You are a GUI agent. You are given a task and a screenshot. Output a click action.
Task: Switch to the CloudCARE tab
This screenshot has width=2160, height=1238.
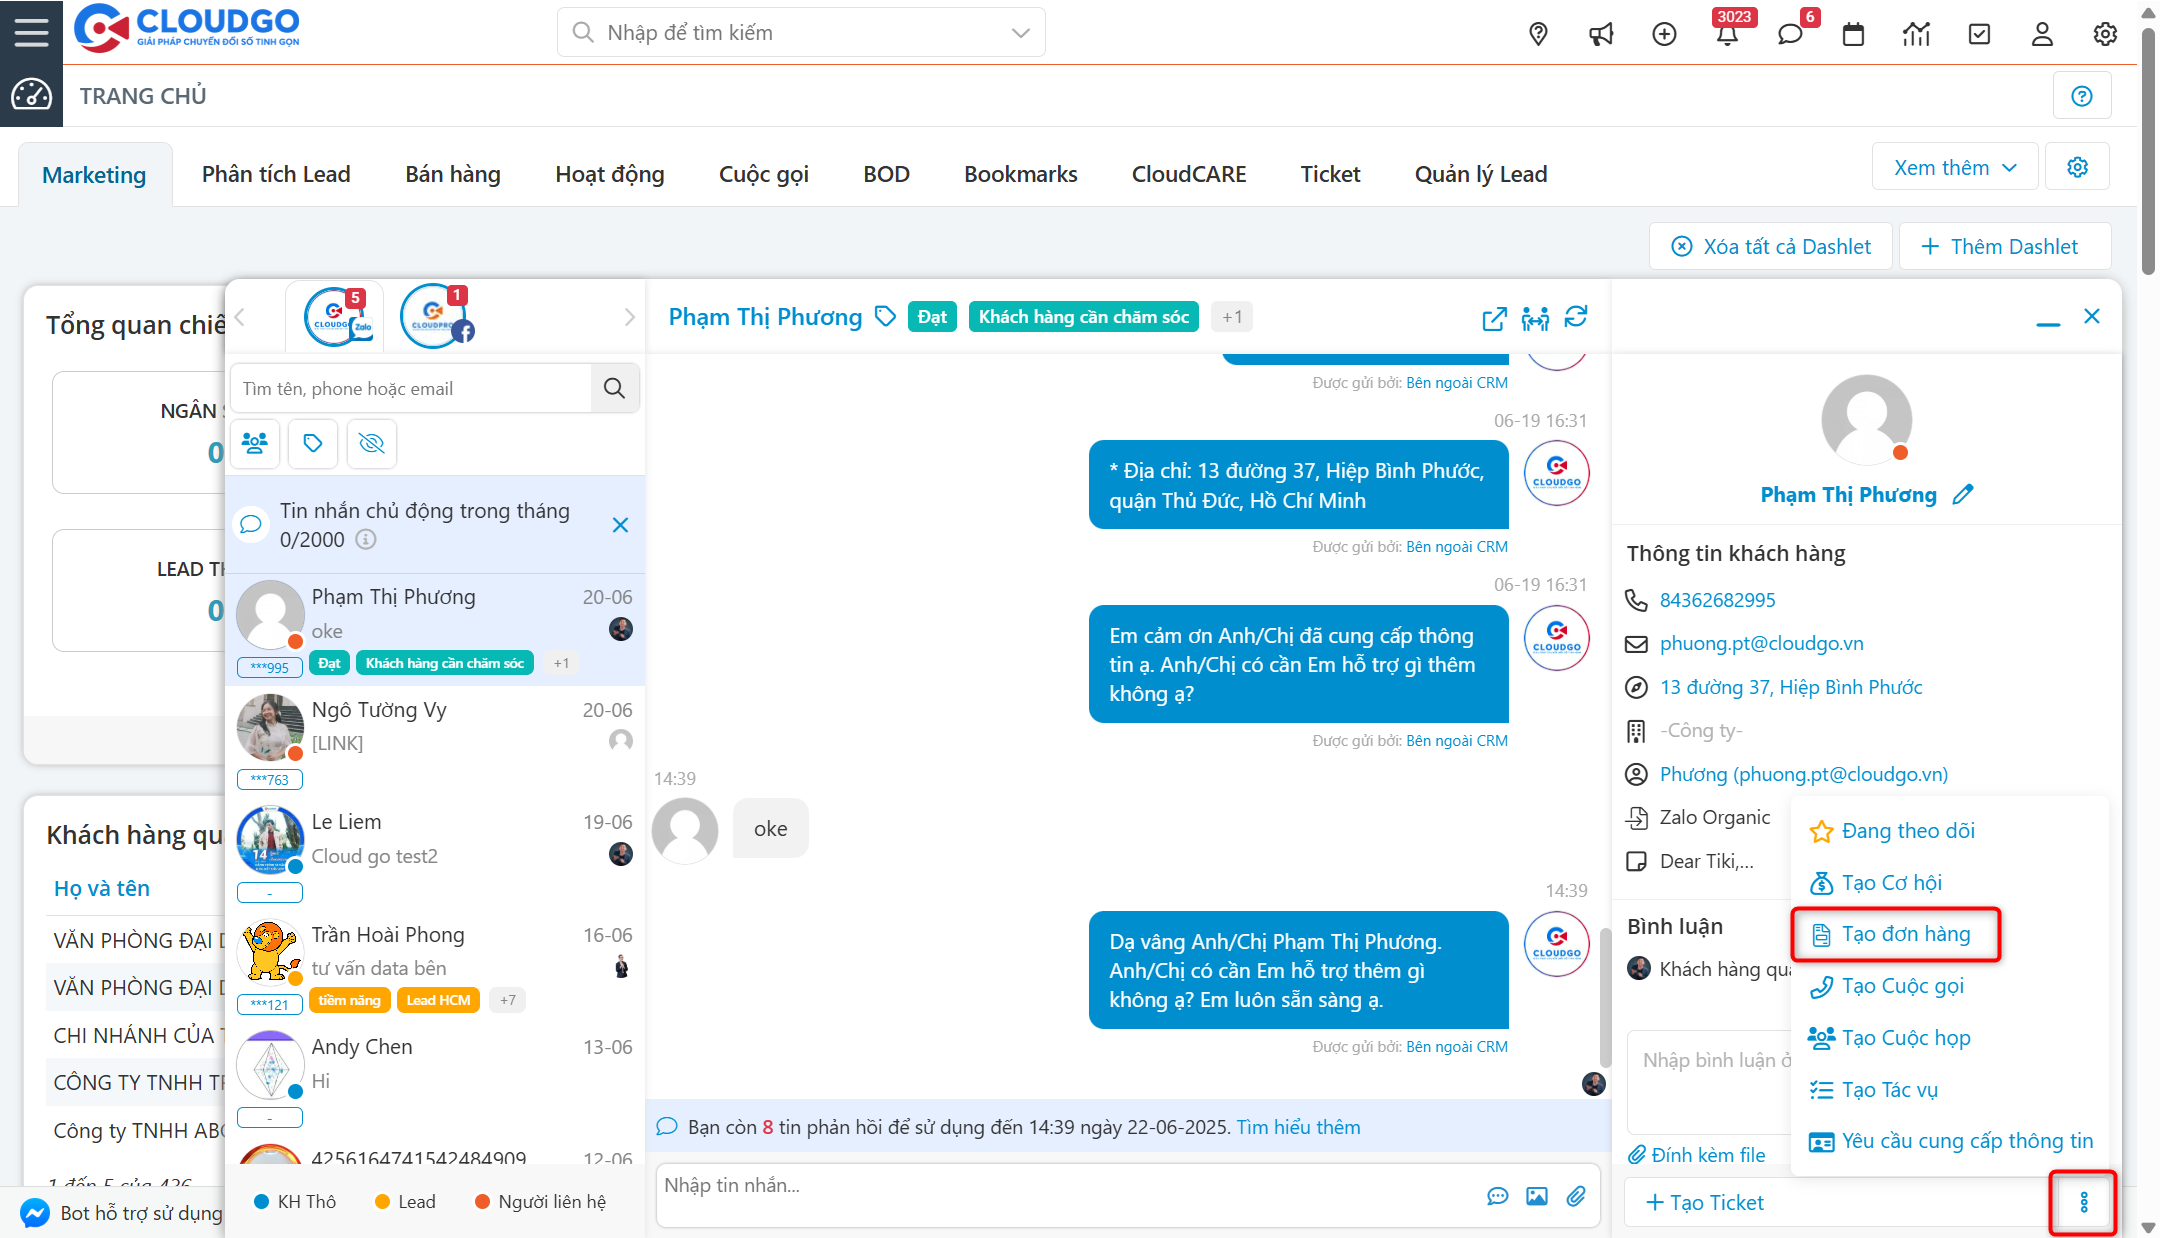pos(1188,173)
